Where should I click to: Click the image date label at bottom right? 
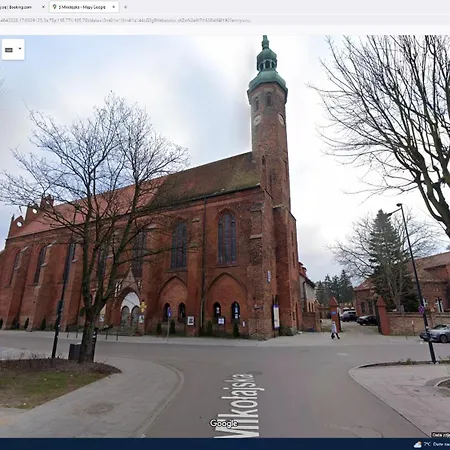point(440,435)
